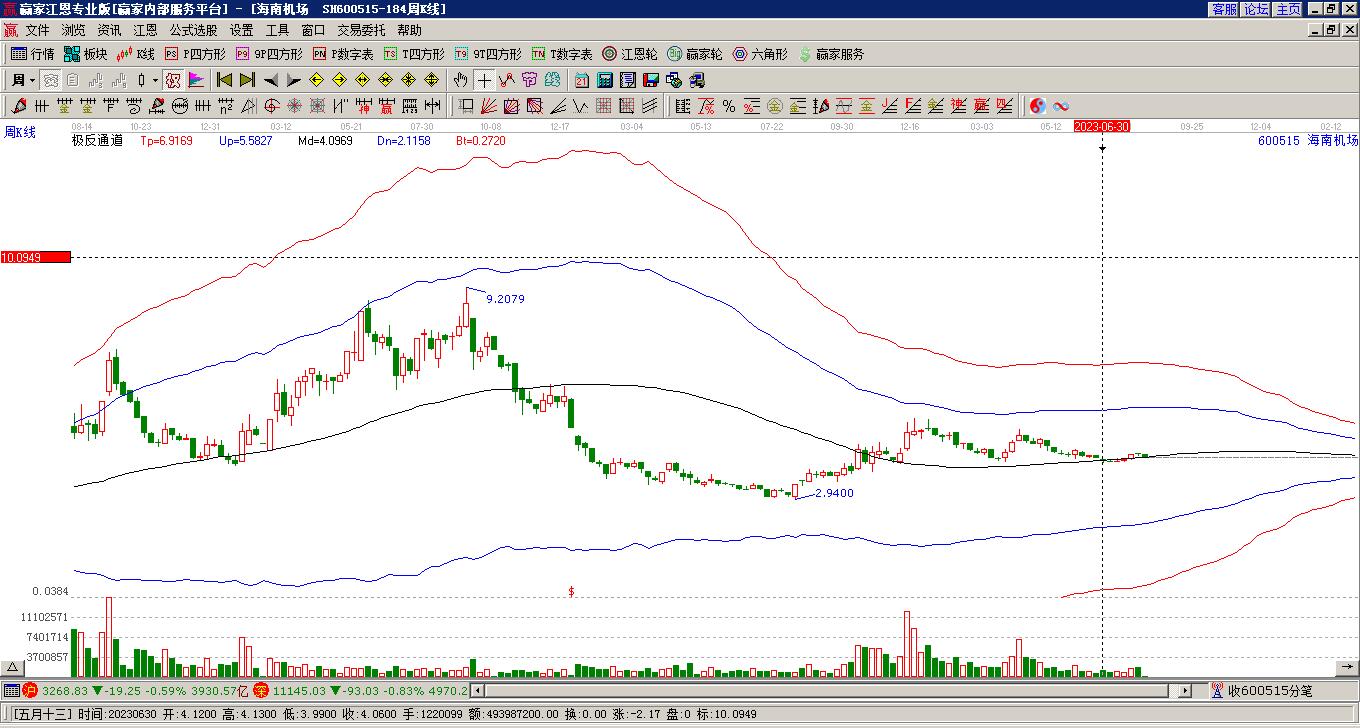This screenshot has width=1360, height=728.
Task: Click the zigzag wave line tool
Action: [580, 106]
